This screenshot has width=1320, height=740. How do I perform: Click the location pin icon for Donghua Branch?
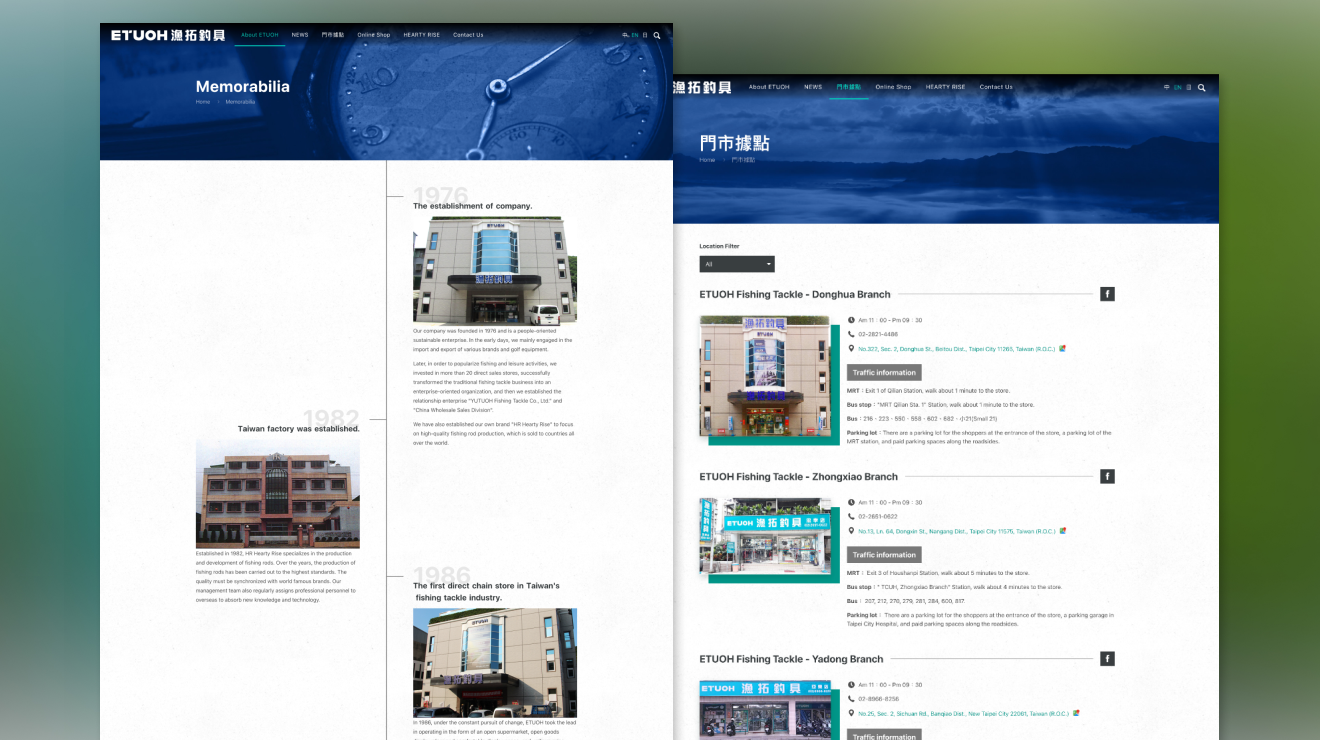851,349
